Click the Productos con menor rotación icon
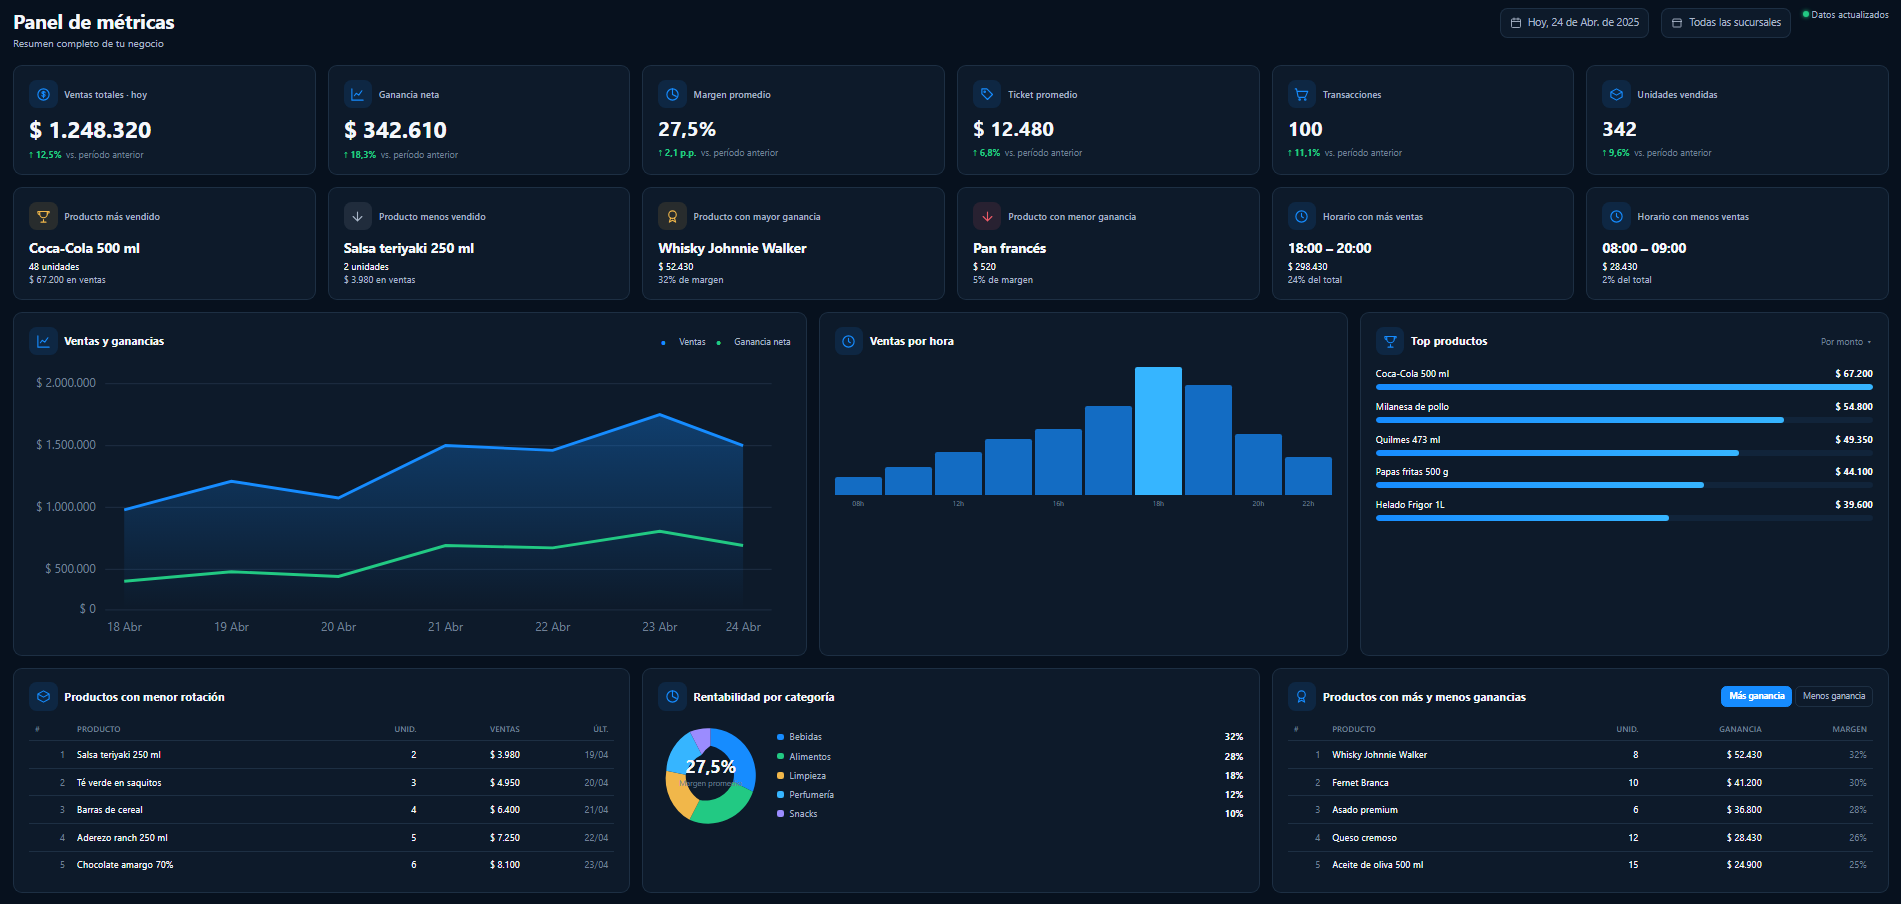Viewport: 1901px width, 904px height. (x=43, y=697)
